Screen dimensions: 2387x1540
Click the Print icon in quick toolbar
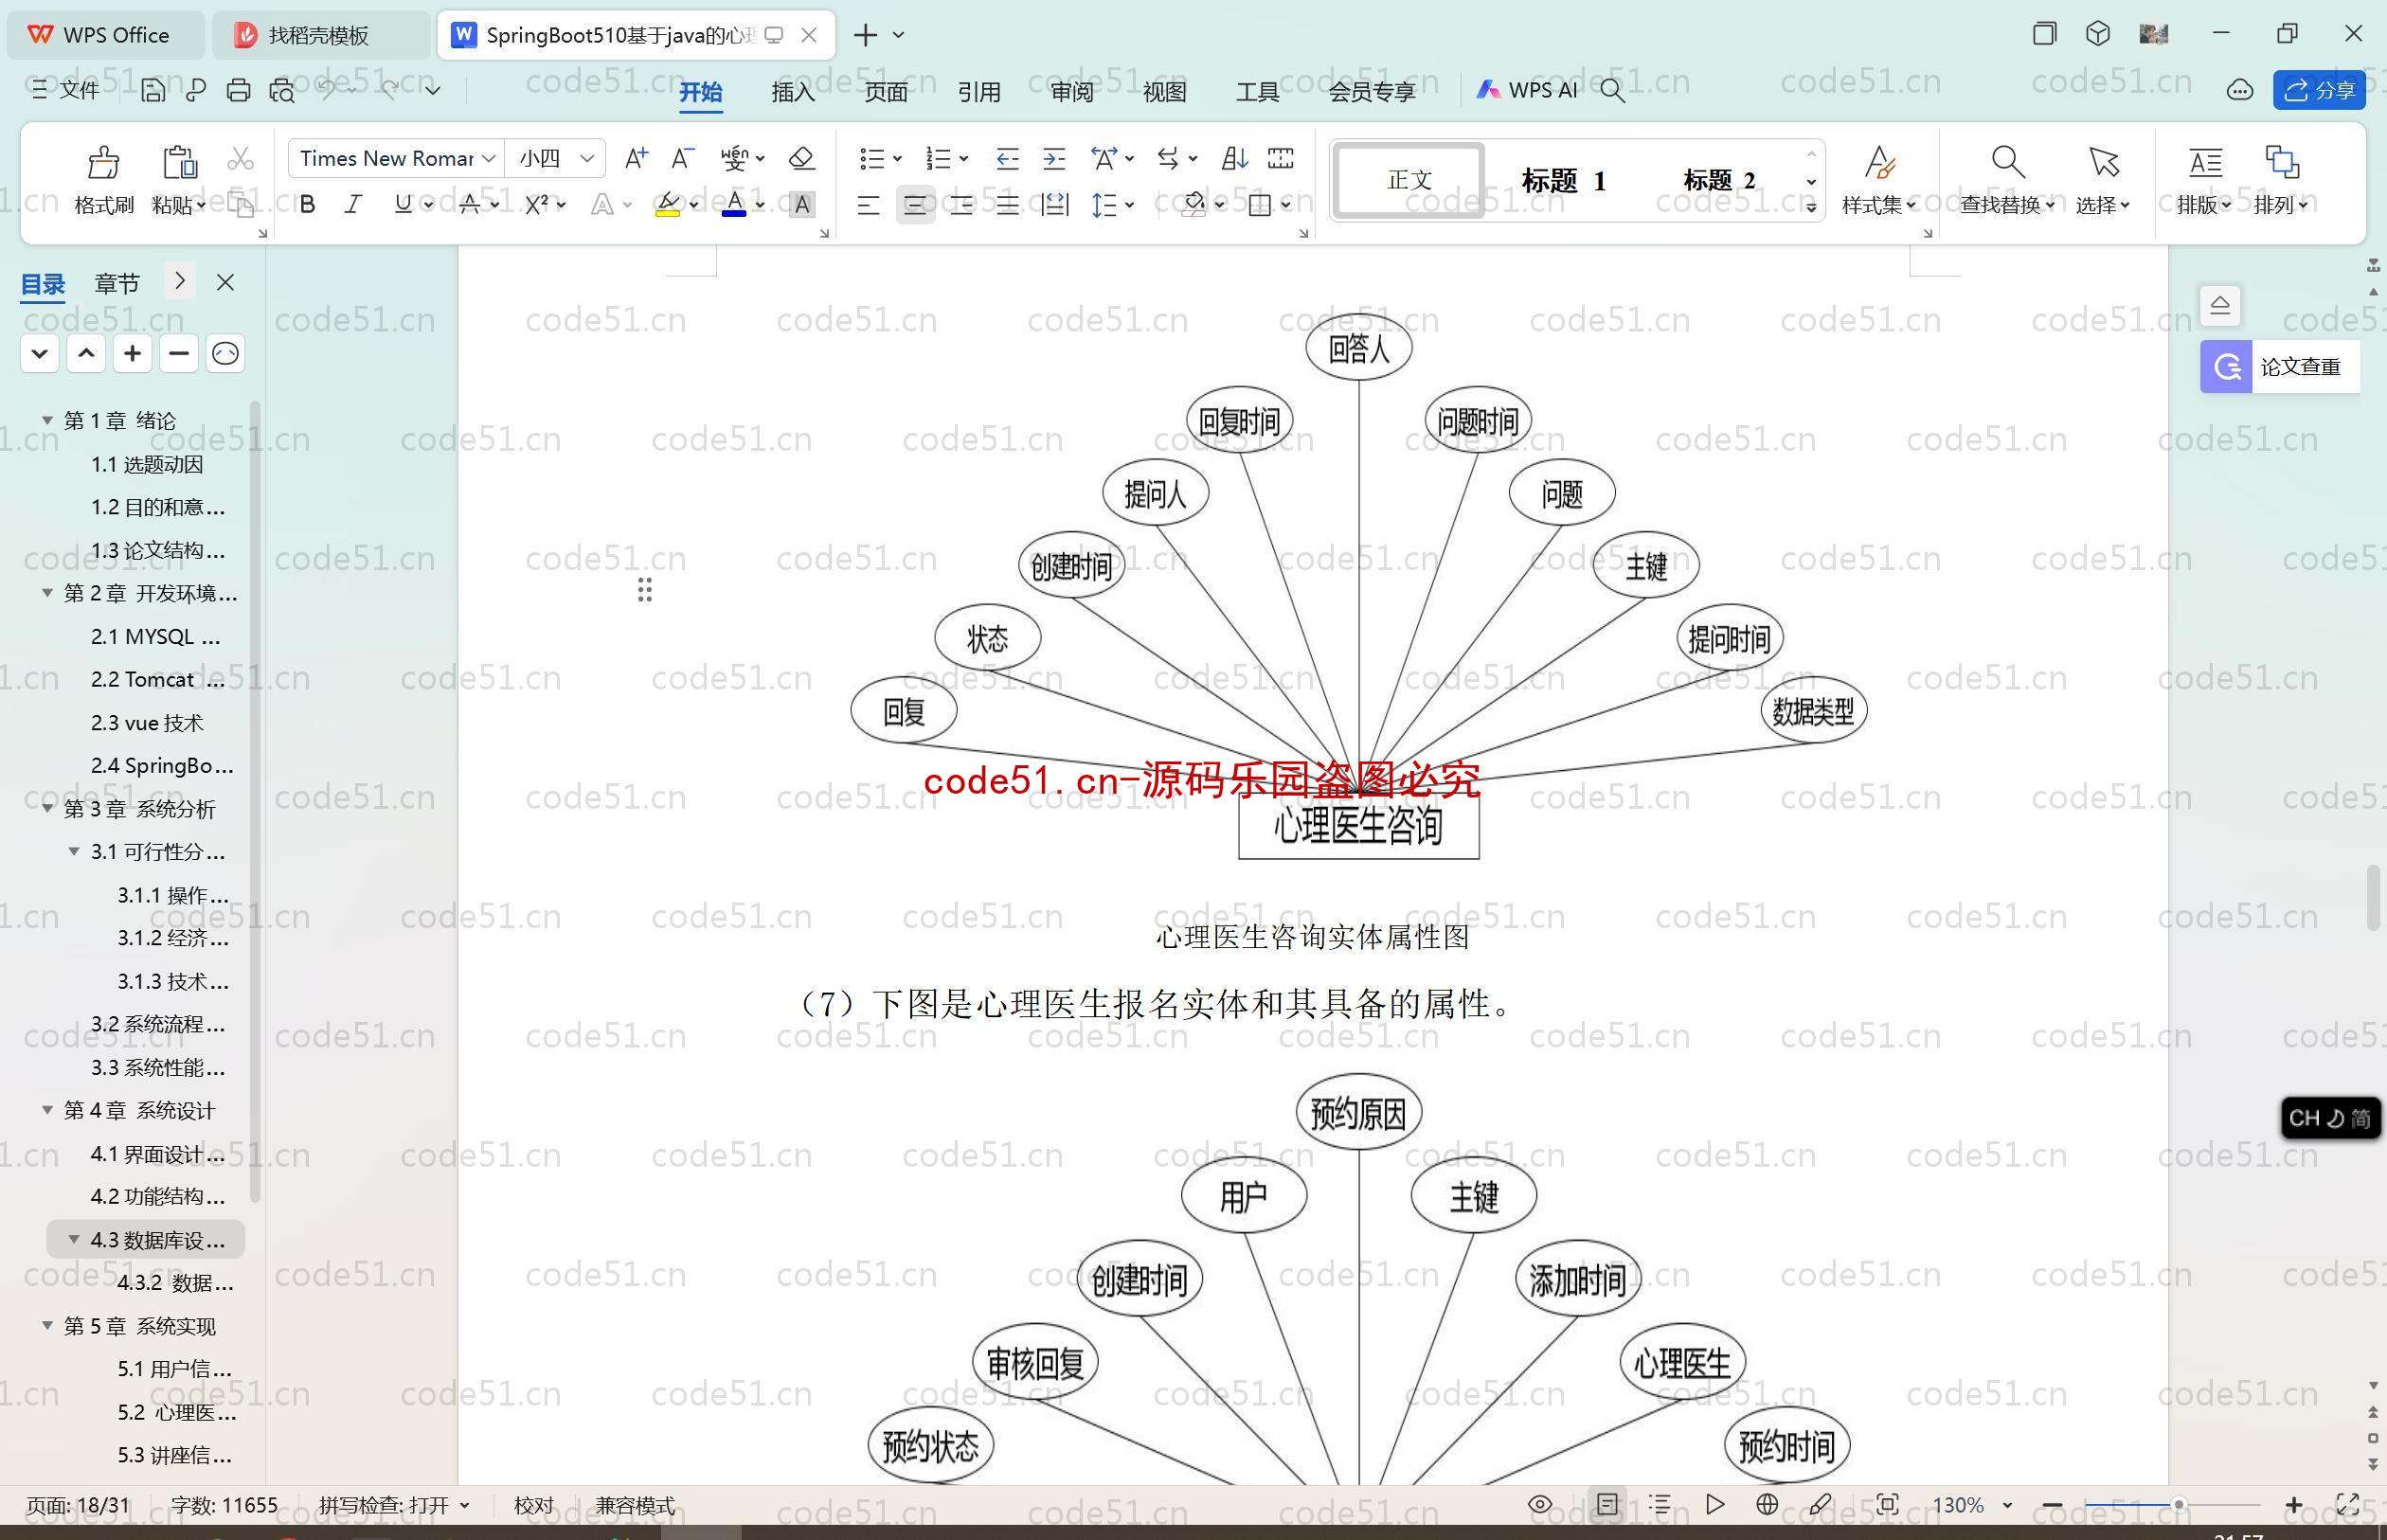pyautogui.click(x=238, y=91)
